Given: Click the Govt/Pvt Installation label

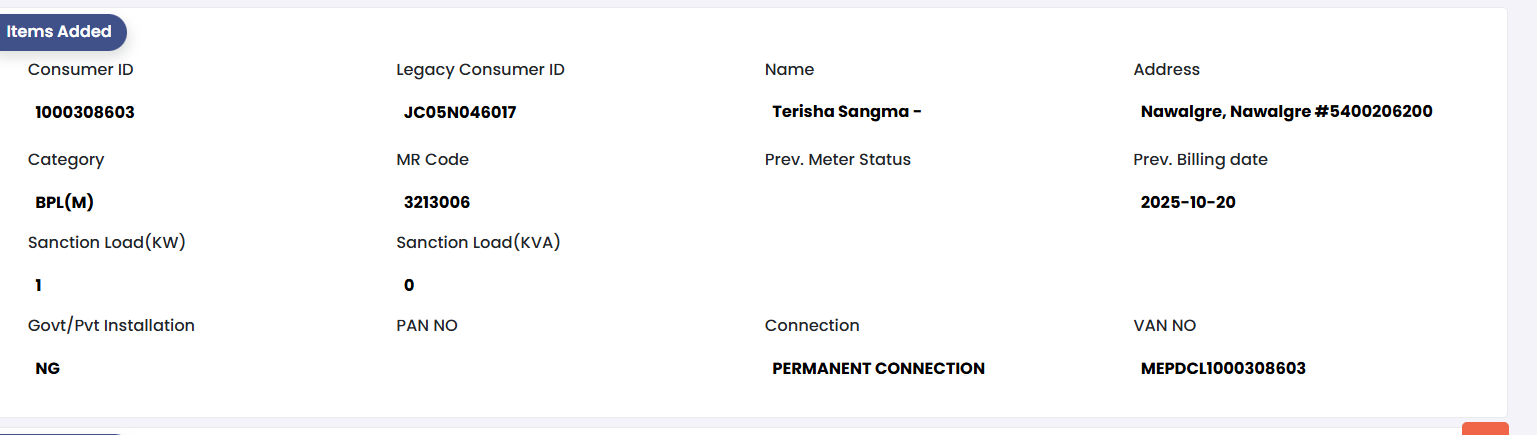Looking at the screenshot, I should tap(111, 326).
